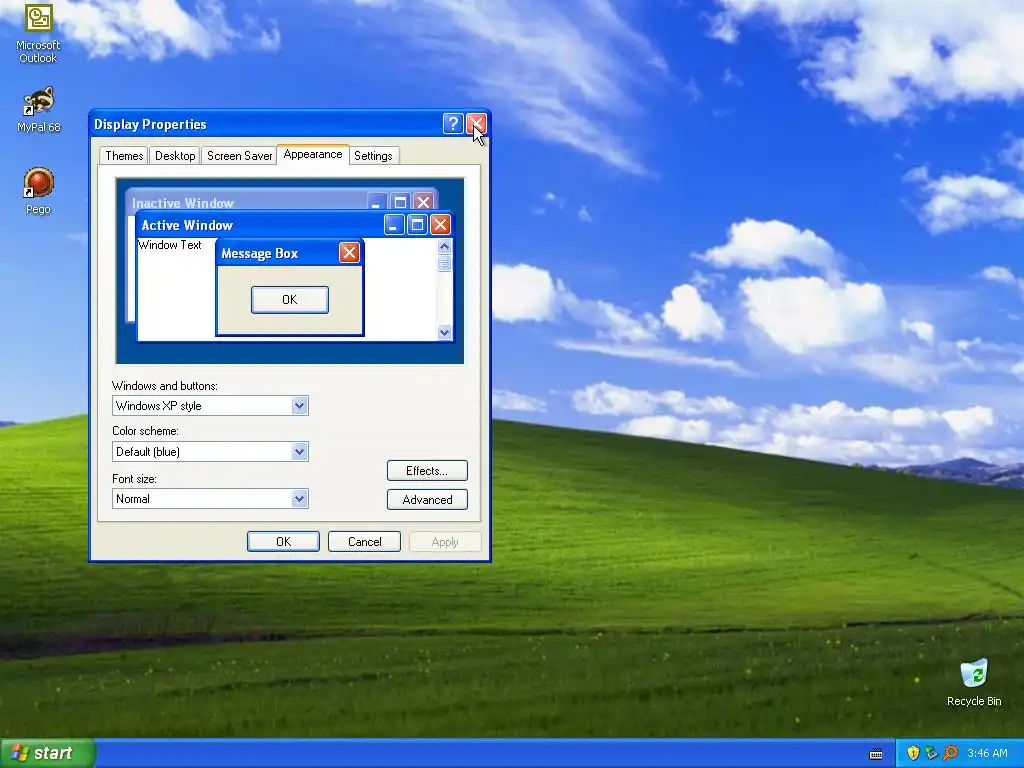Screen dimensions: 1024x768
Task: Switch to the Screen Saver tab
Action: tap(239, 155)
